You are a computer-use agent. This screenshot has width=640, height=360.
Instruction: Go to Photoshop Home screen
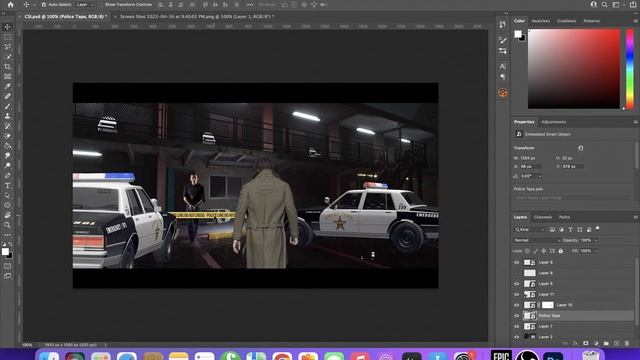[x=11, y=4]
